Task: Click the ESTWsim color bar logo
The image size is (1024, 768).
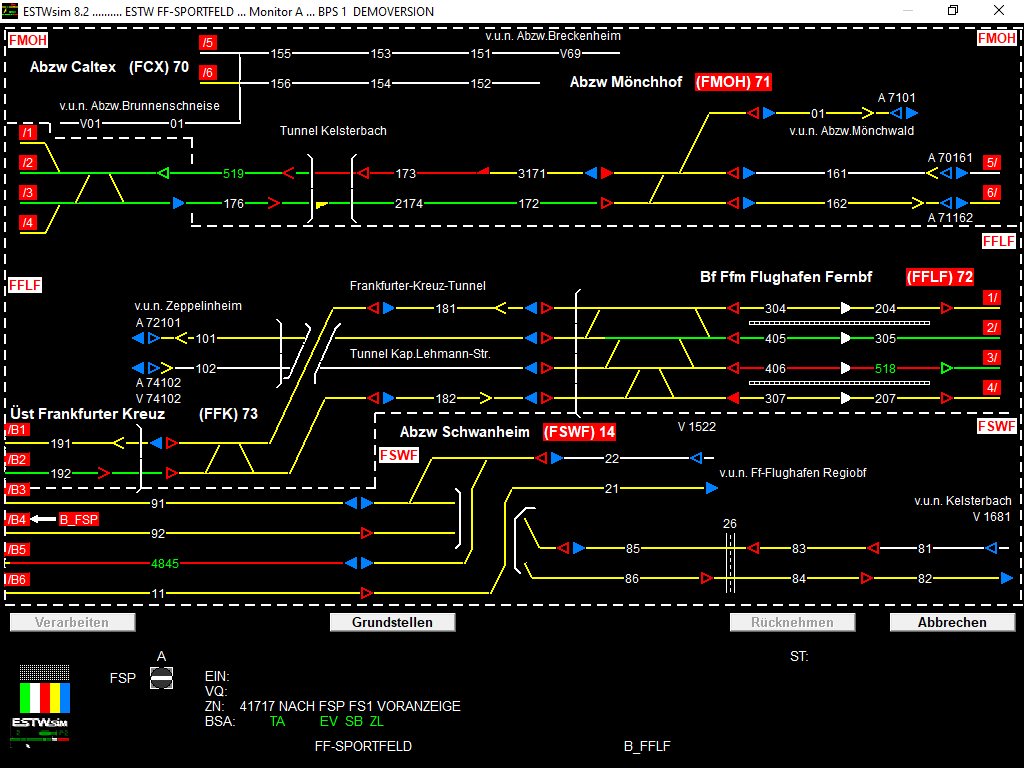Action: (42, 699)
